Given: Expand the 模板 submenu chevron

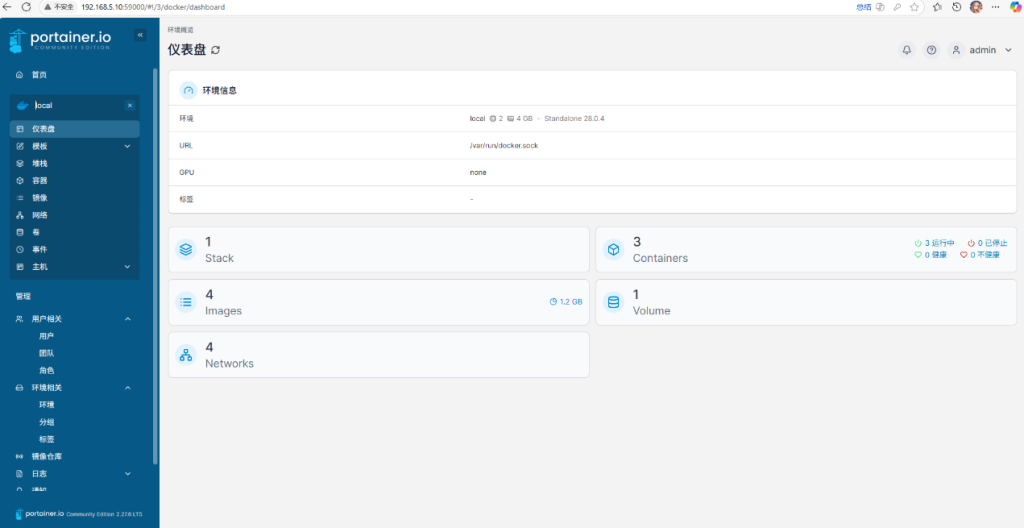Looking at the screenshot, I should 127,147.
